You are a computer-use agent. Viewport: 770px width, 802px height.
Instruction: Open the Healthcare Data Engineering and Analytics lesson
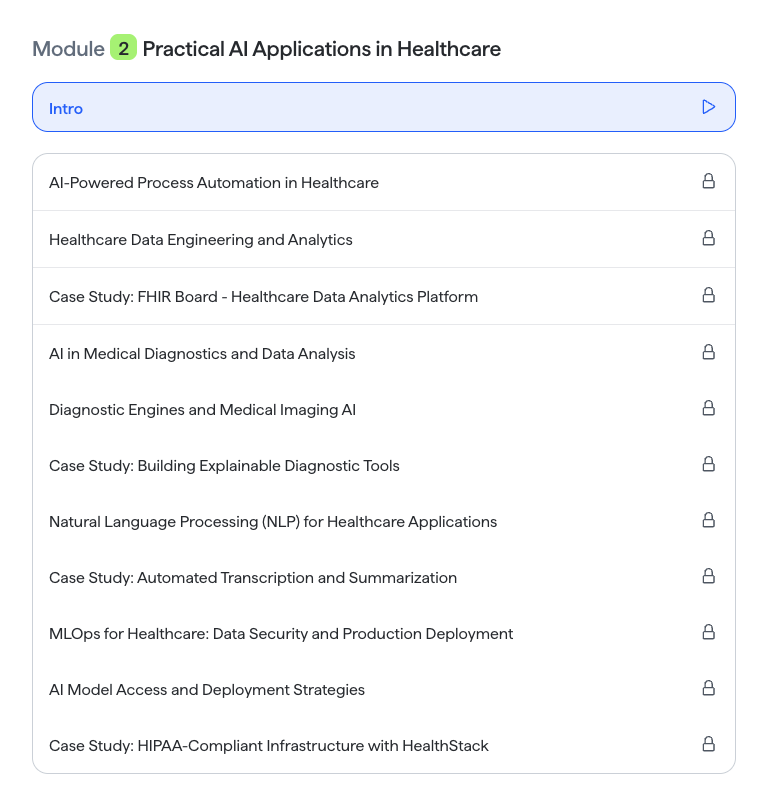(384, 239)
